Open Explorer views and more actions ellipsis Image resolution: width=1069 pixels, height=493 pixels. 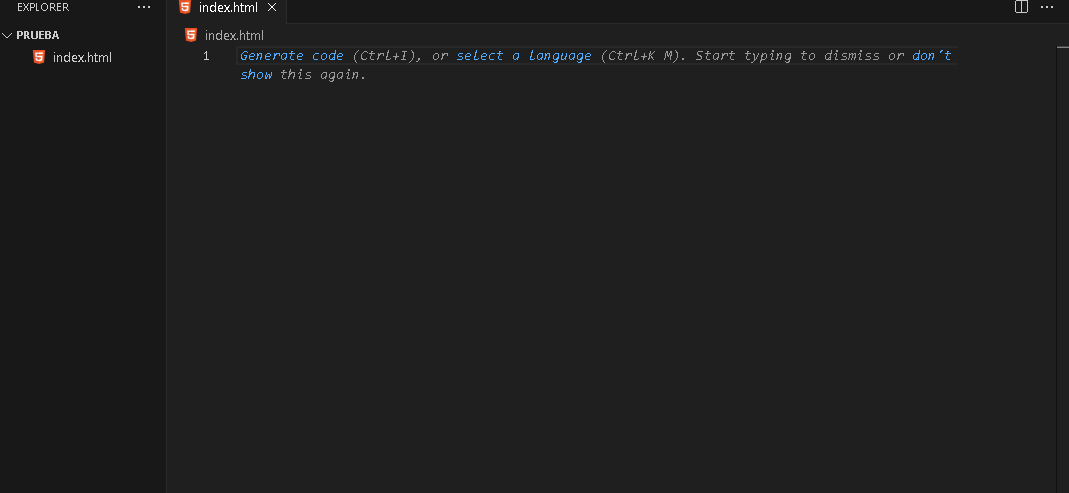tap(144, 8)
